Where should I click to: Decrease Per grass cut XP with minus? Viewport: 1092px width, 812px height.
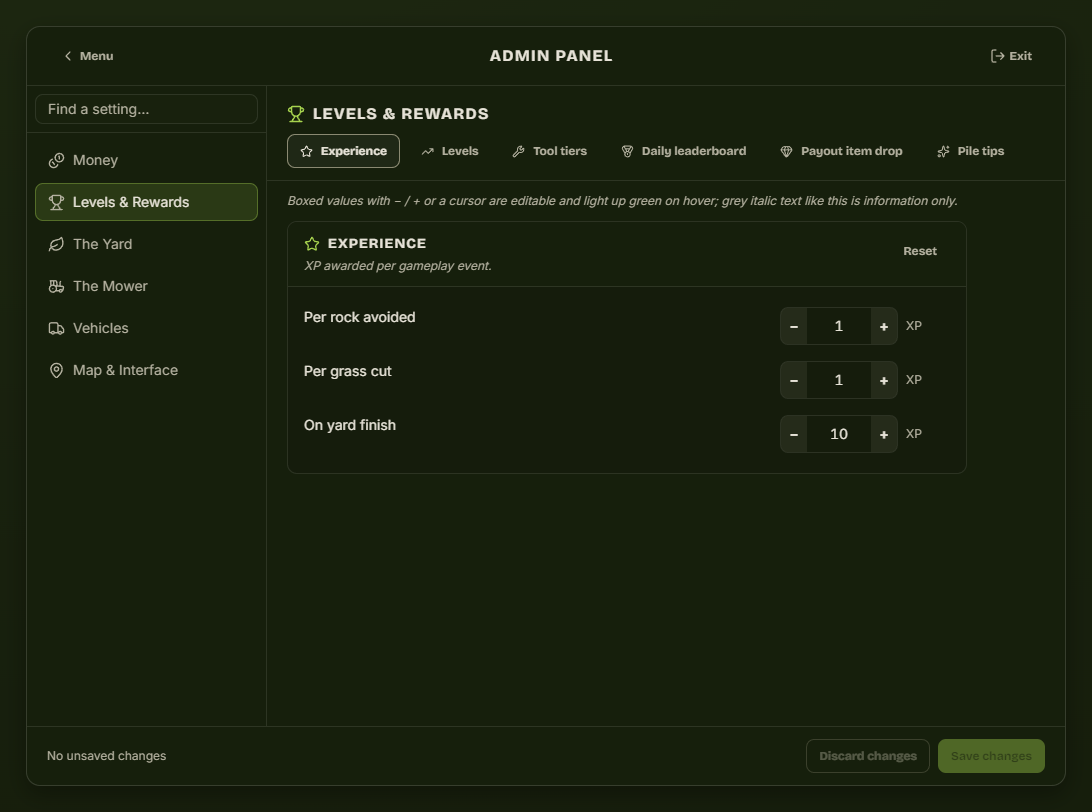click(x=794, y=380)
